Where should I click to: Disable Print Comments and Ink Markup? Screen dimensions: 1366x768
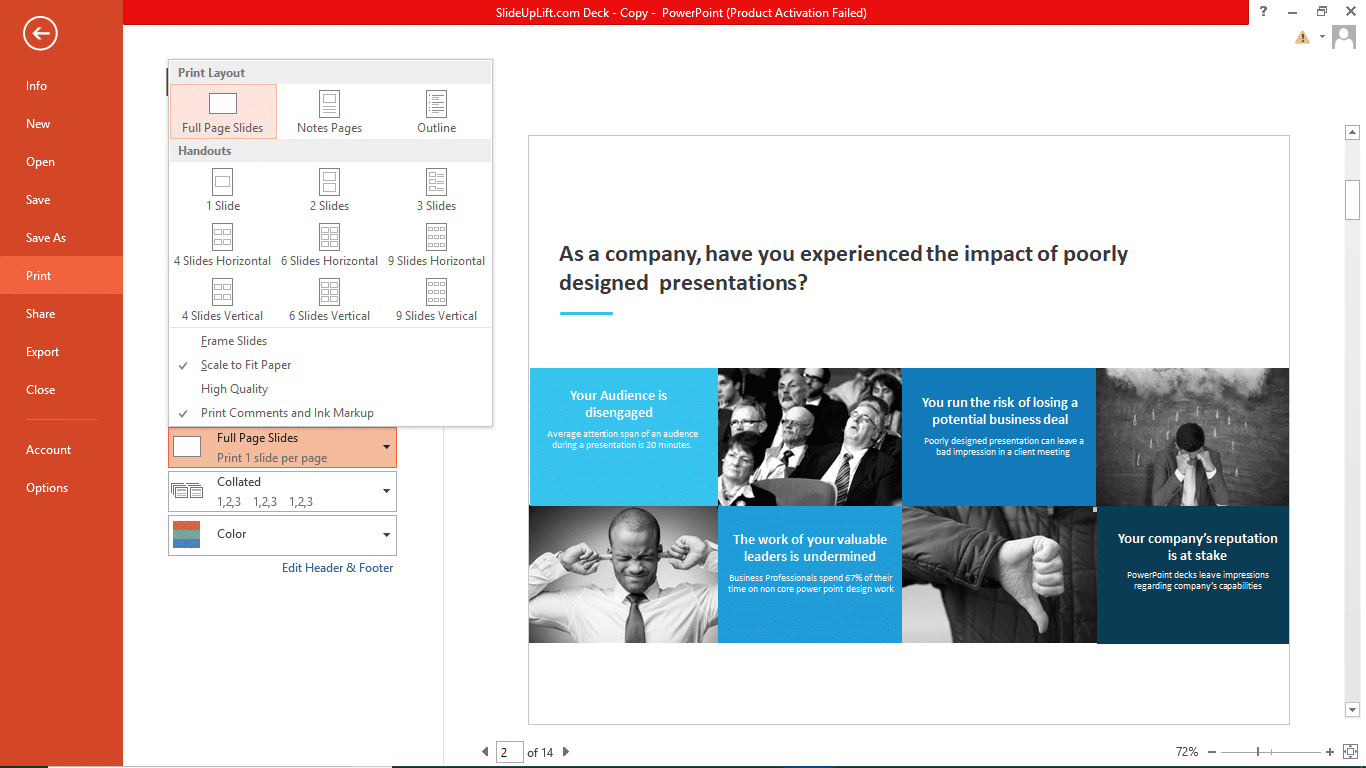click(x=287, y=413)
